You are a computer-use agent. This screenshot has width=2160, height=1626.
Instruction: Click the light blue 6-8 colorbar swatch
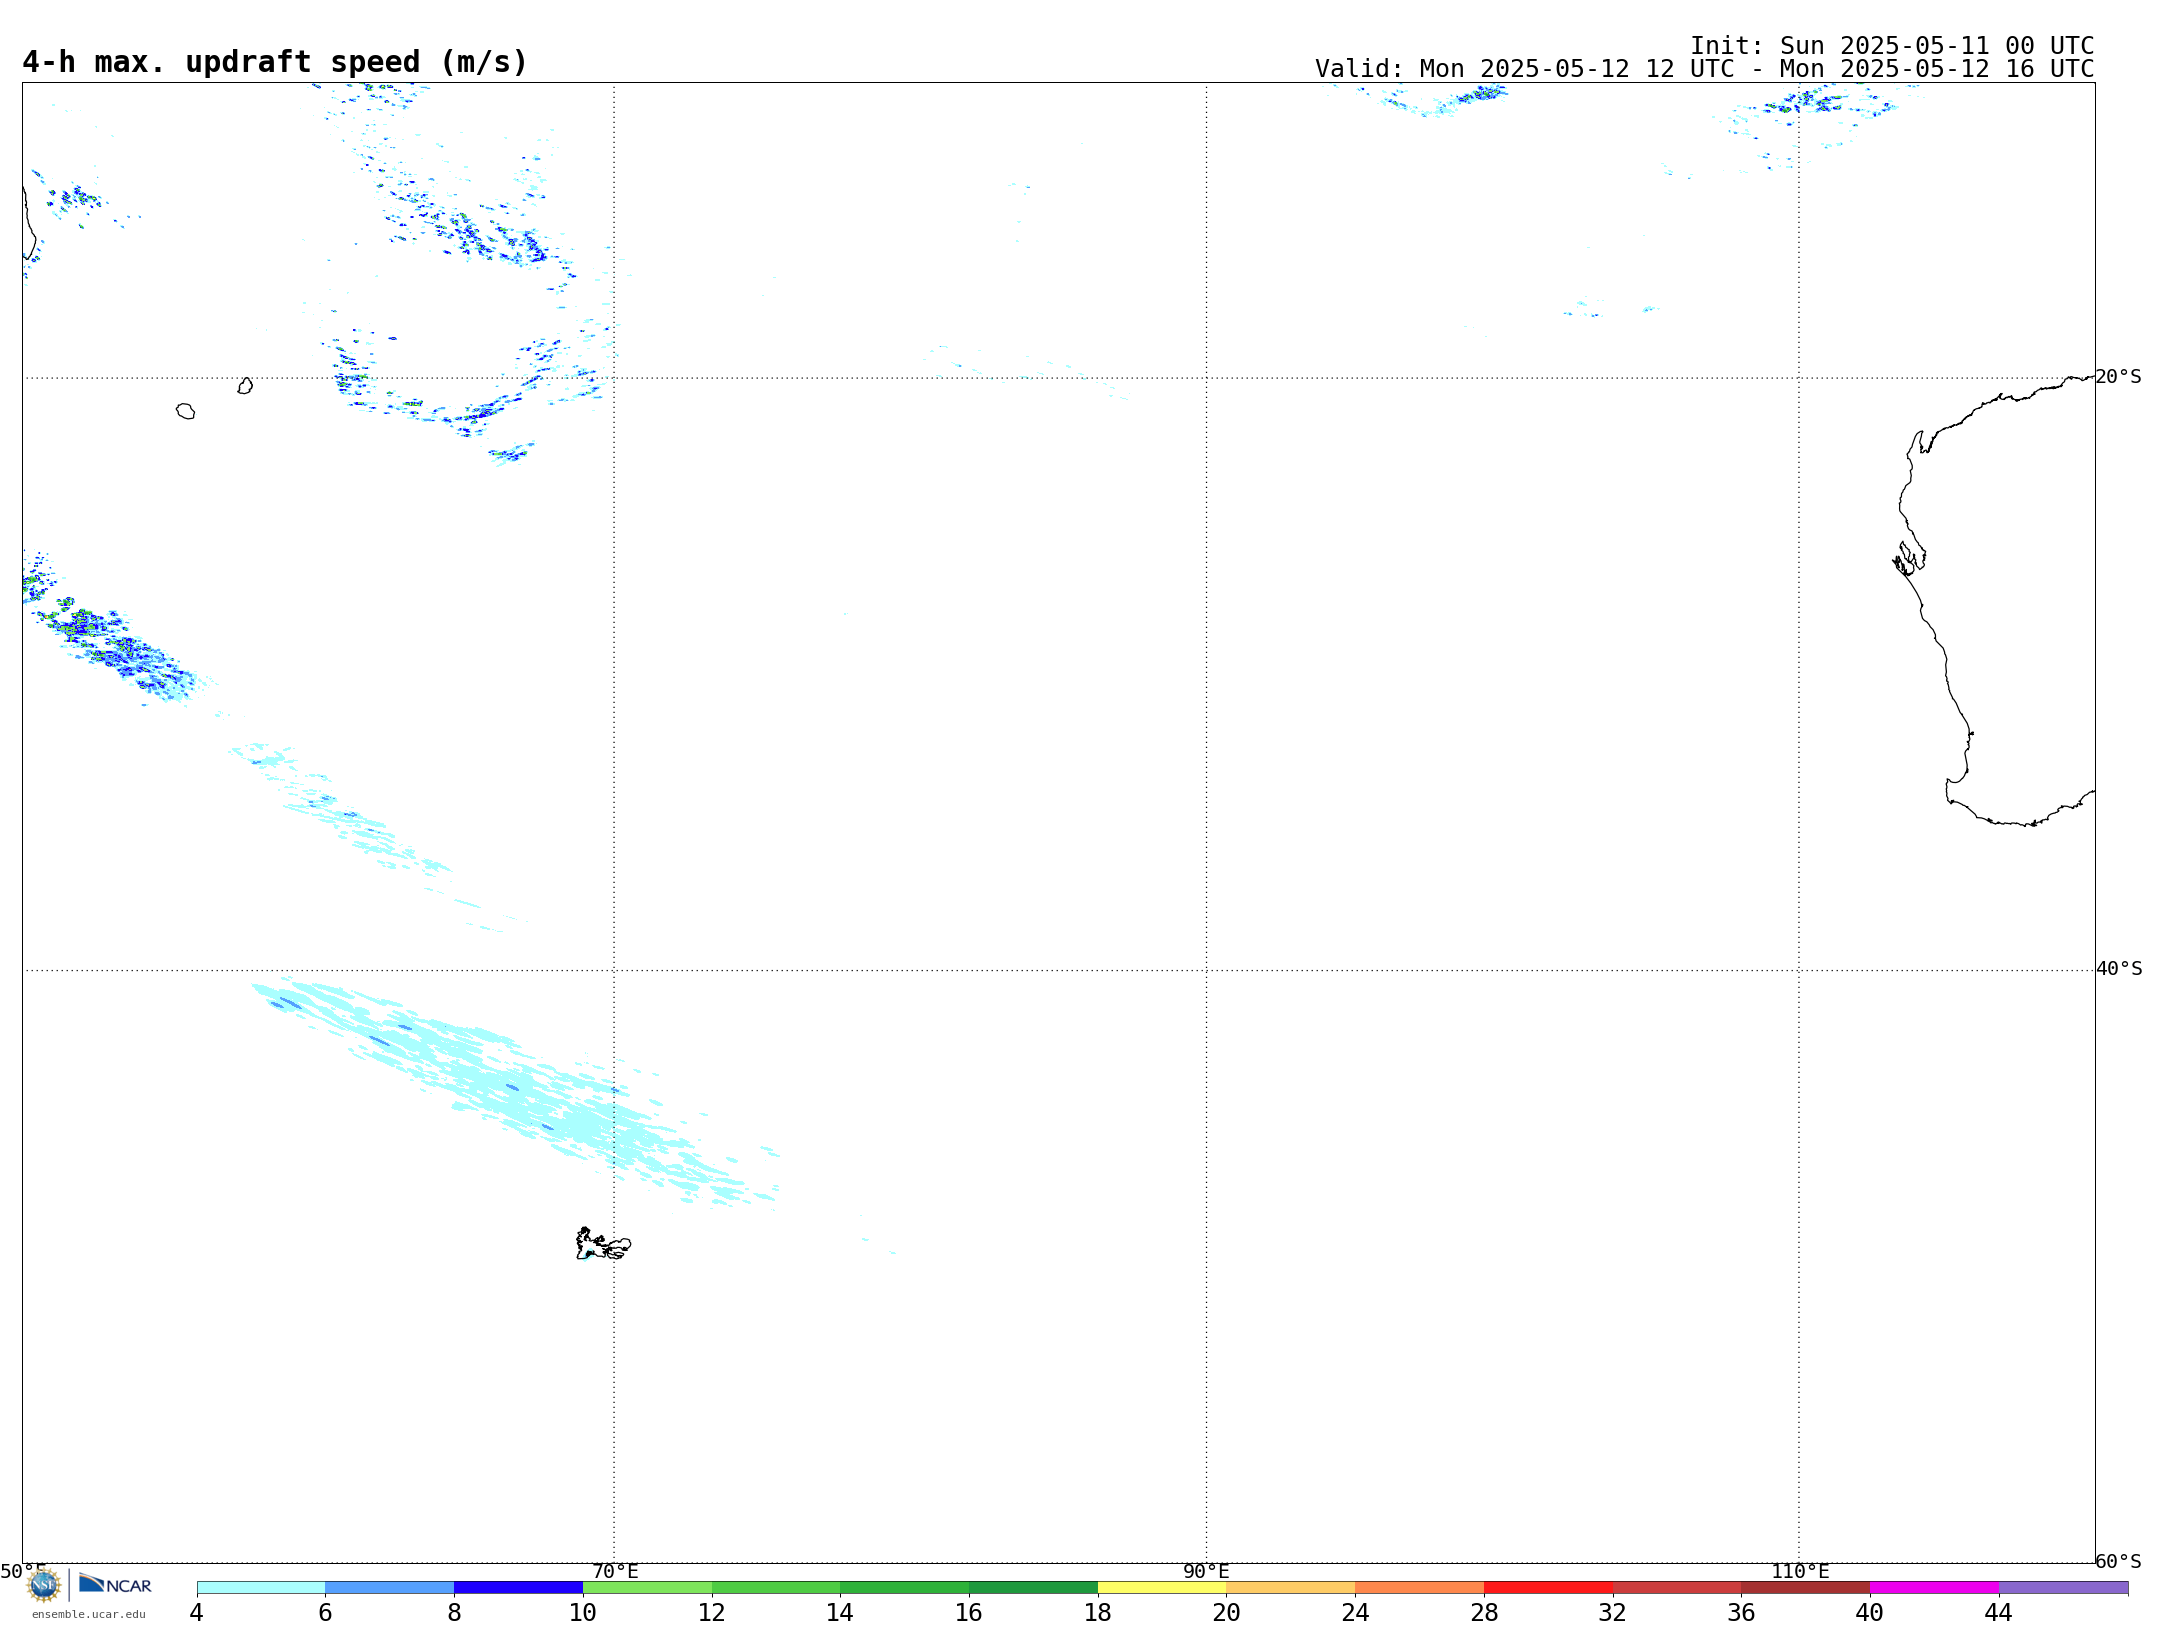point(390,1588)
